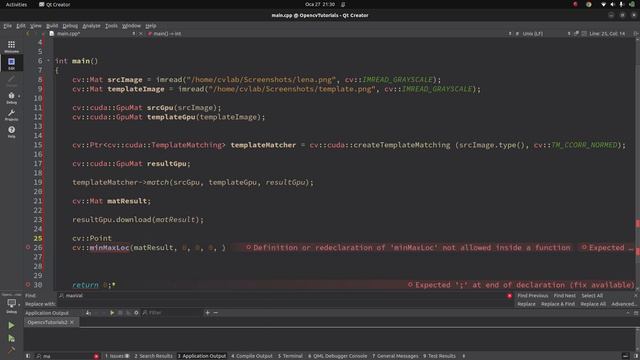Image resolution: width=640 pixels, height=360 pixels.
Task: Close the main.cpp document
Action: [x=141, y=34]
